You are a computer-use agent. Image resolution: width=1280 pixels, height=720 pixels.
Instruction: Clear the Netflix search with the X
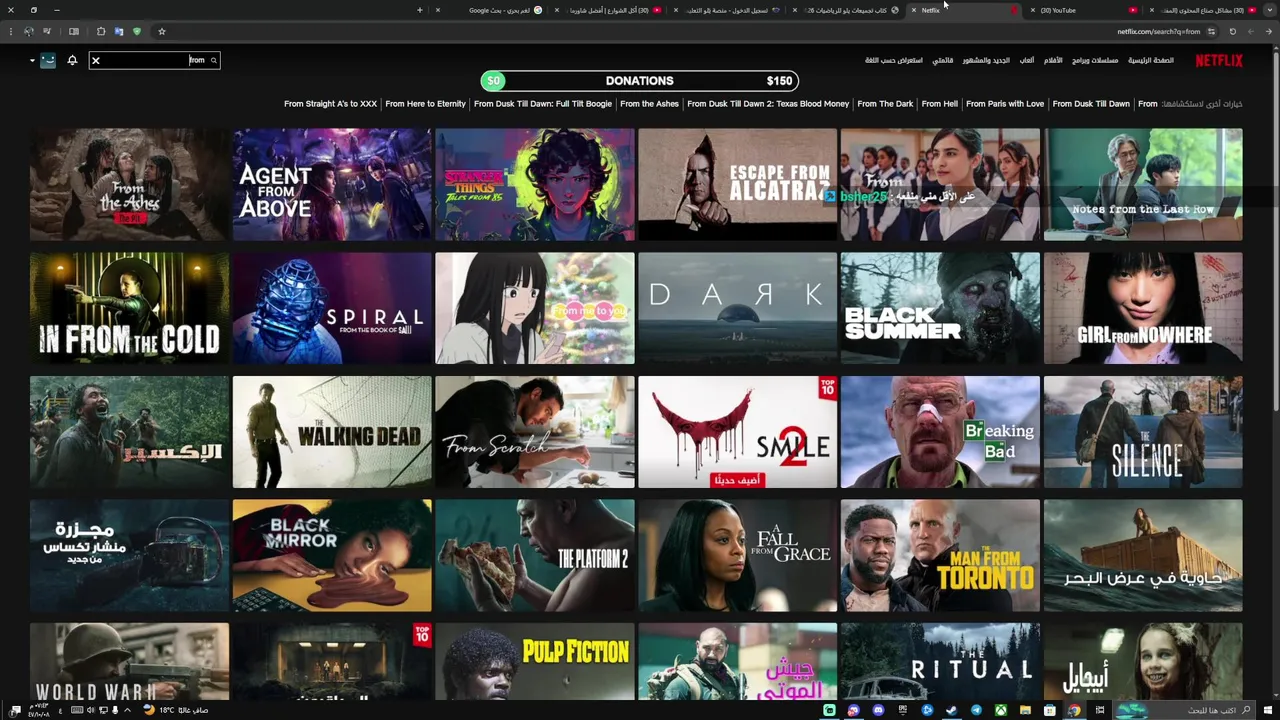96,60
